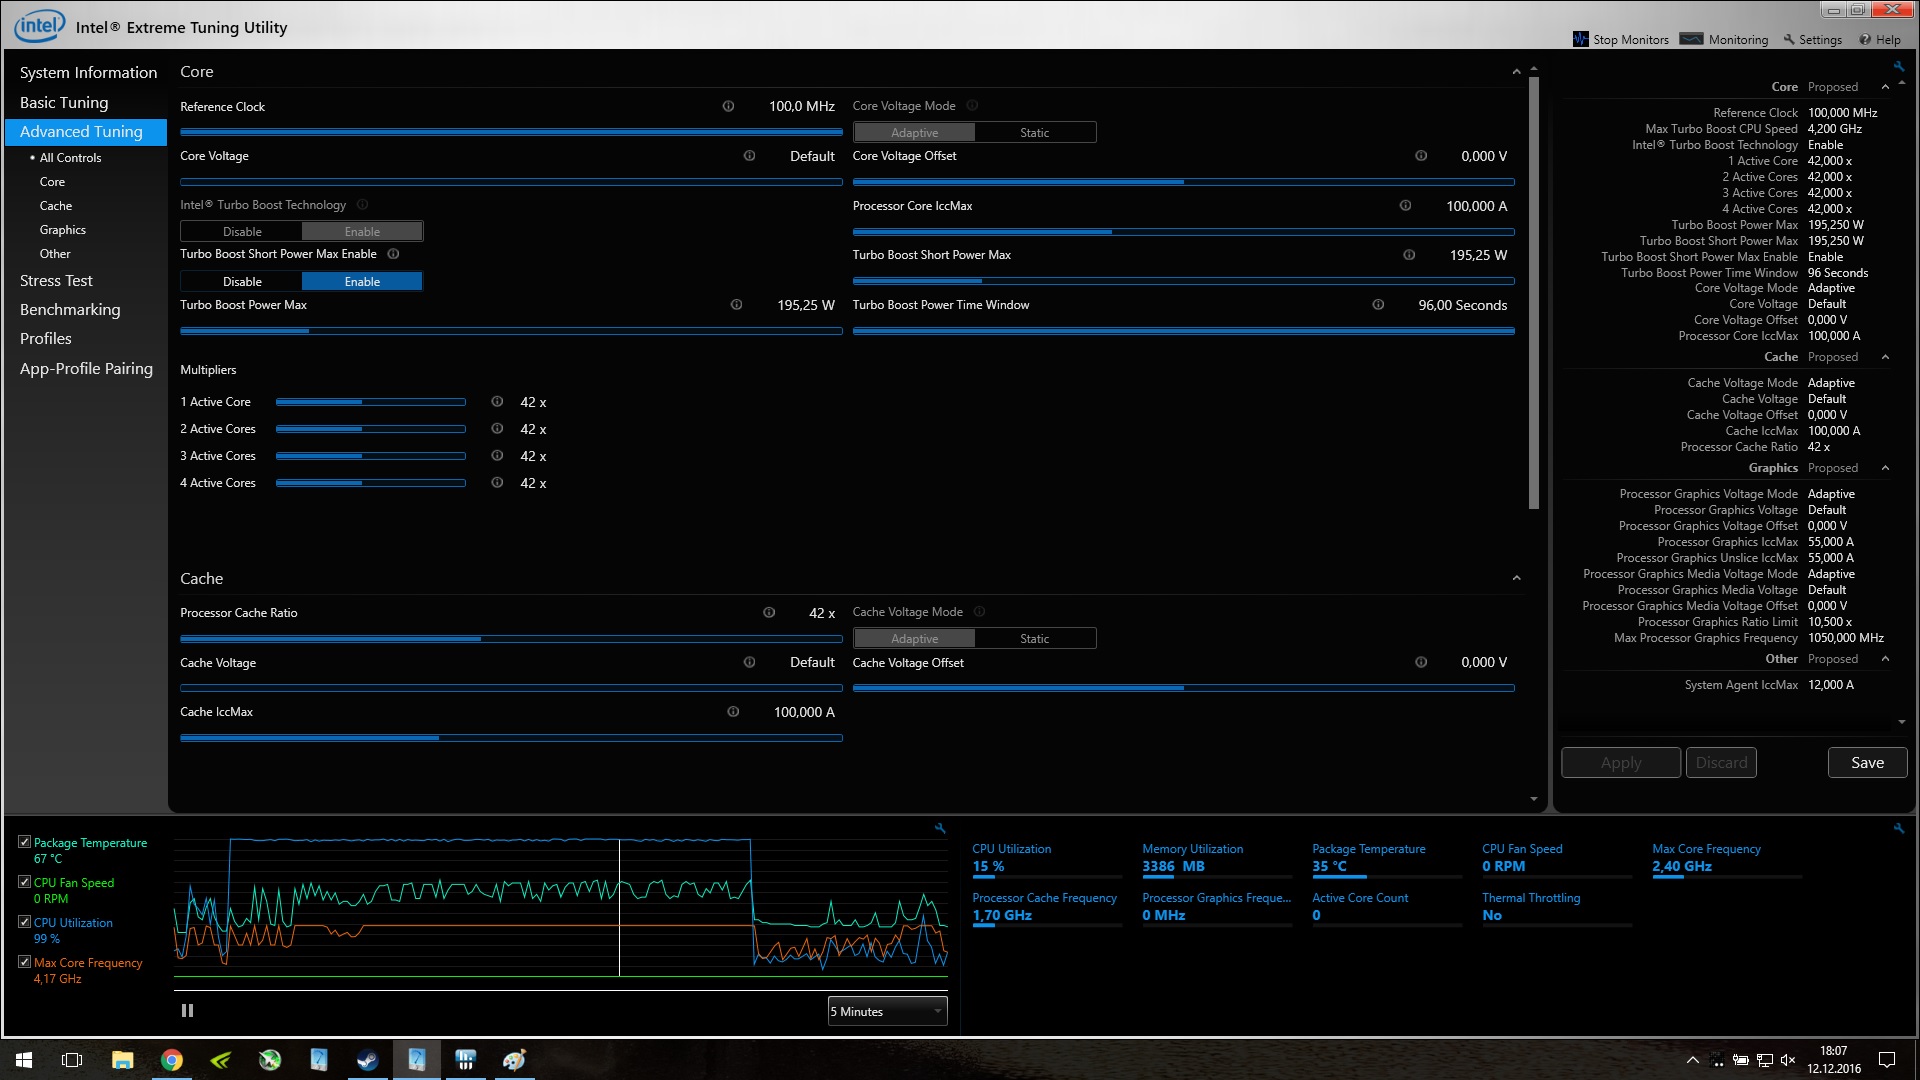Open File Explorer from the taskbar

[x=123, y=1060]
